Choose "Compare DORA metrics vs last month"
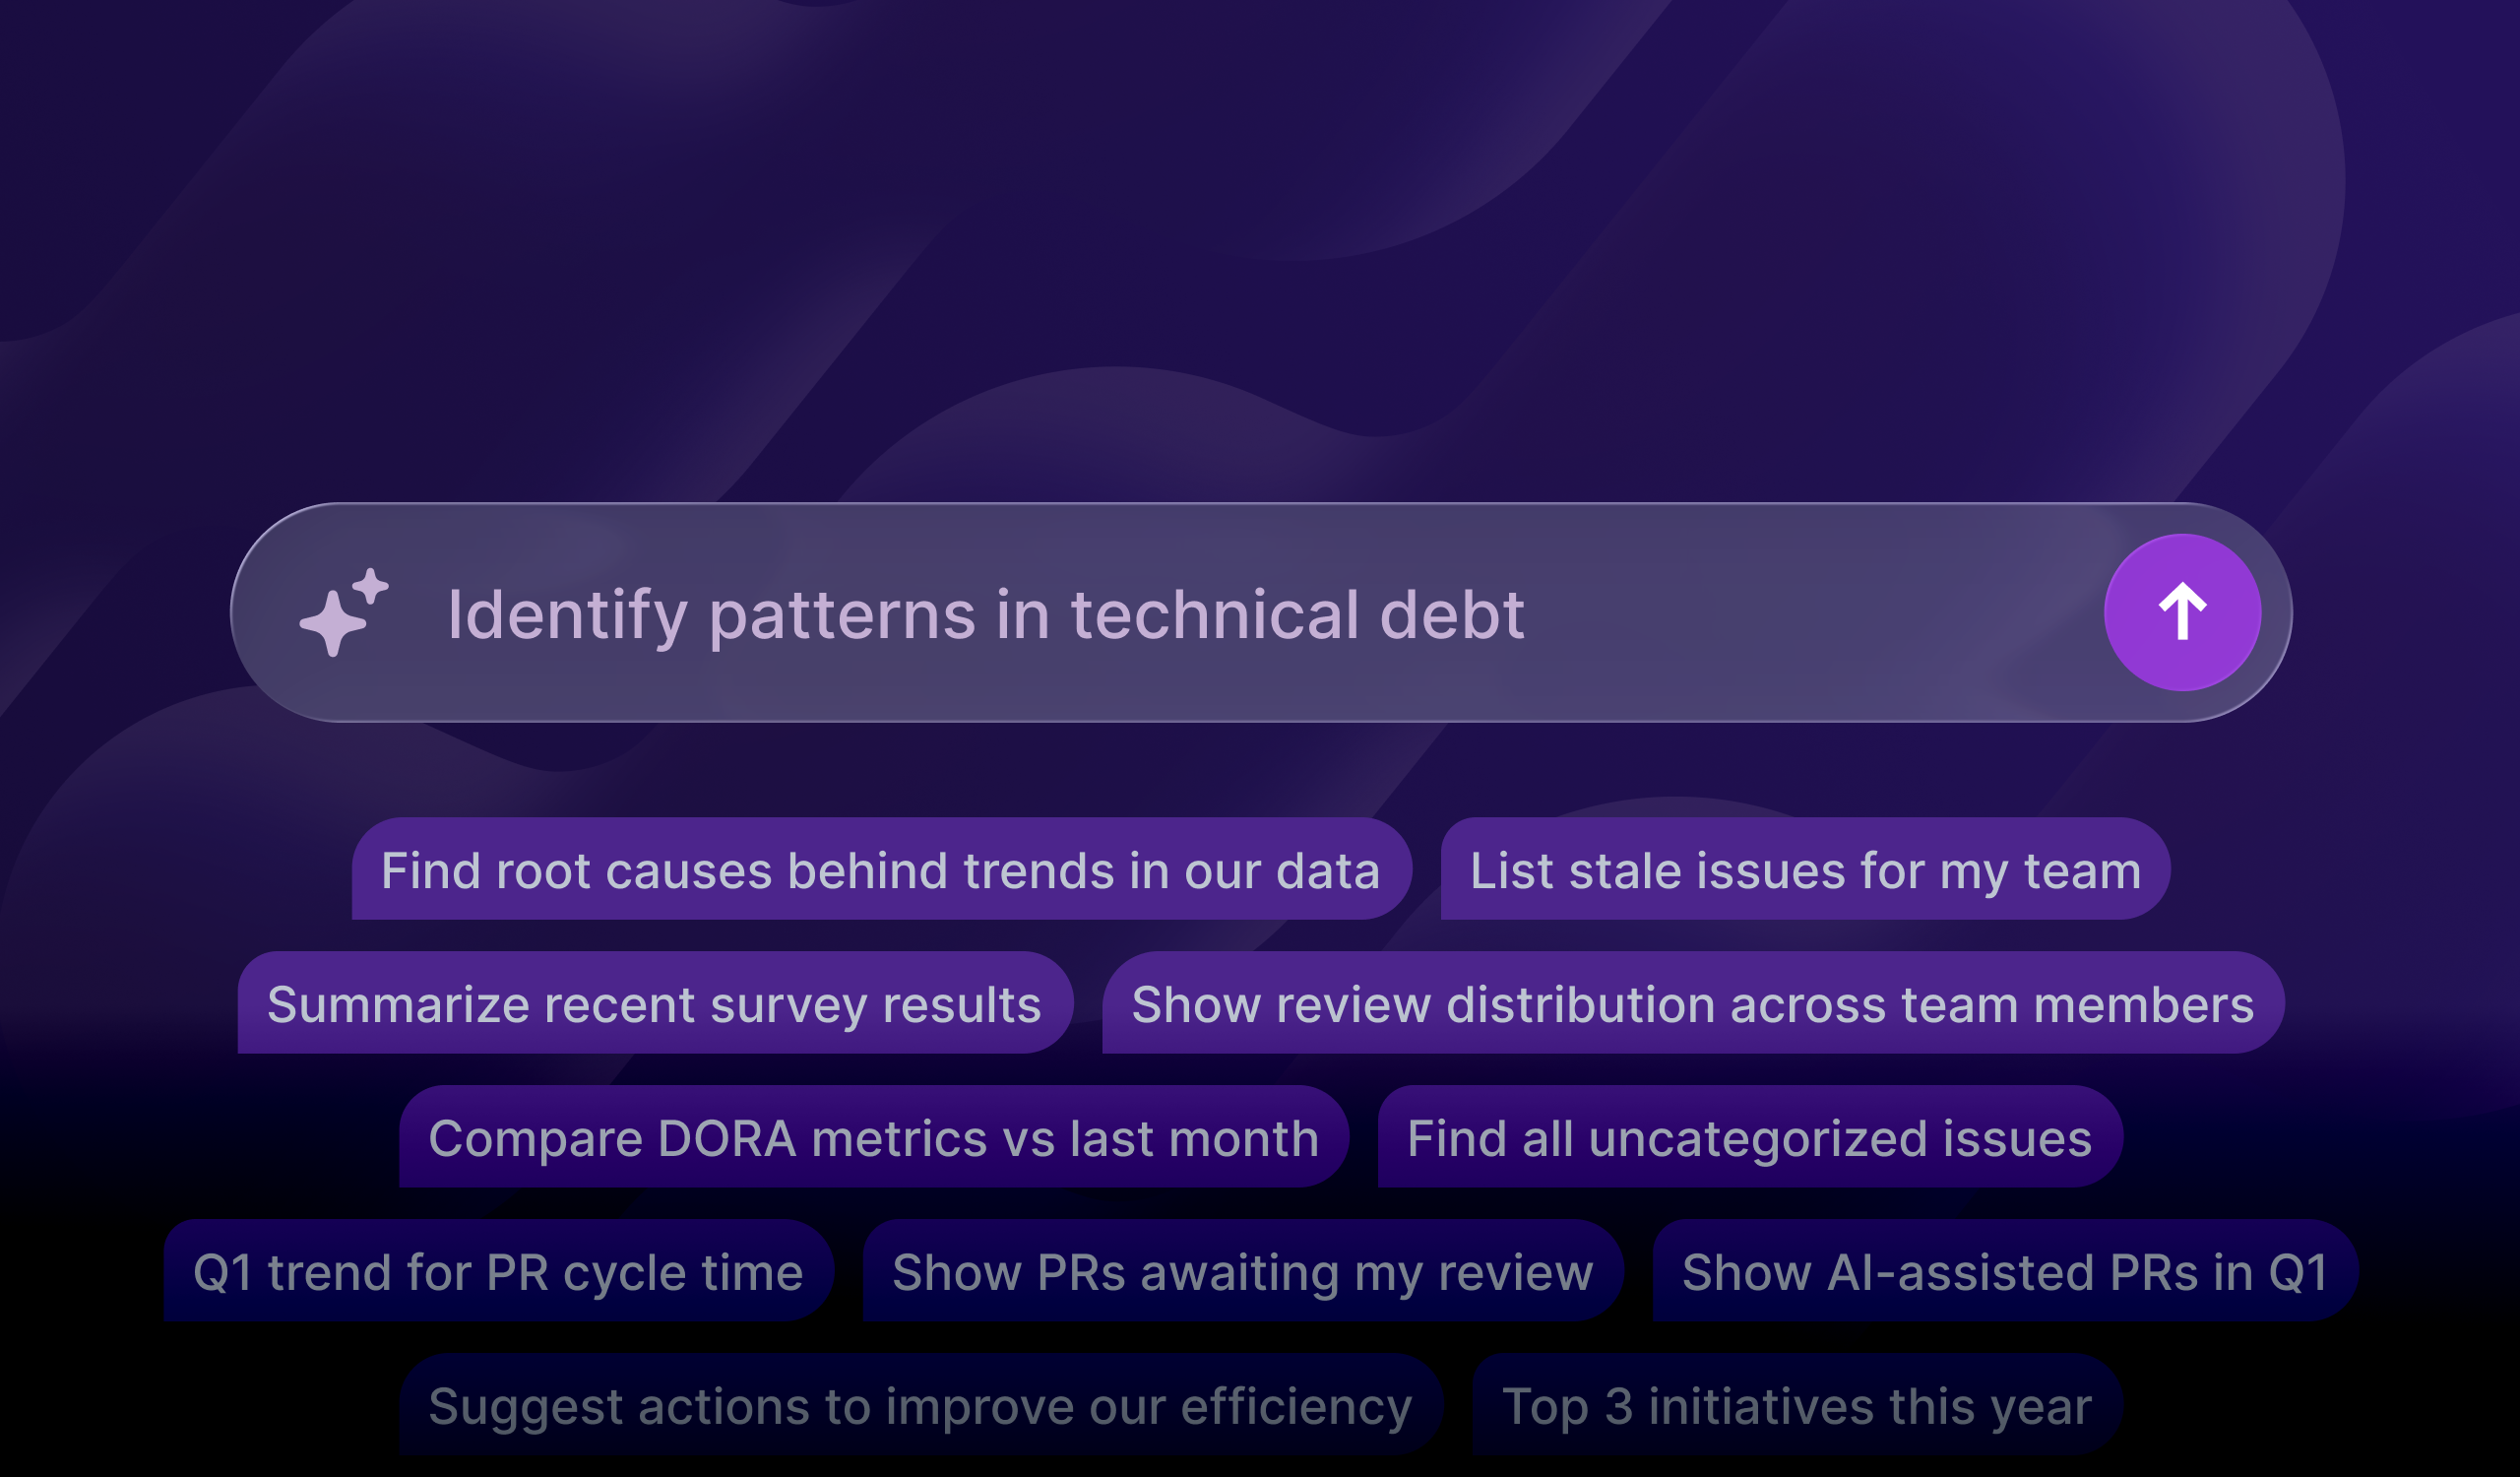This screenshot has height=1477, width=2520. click(x=873, y=1138)
